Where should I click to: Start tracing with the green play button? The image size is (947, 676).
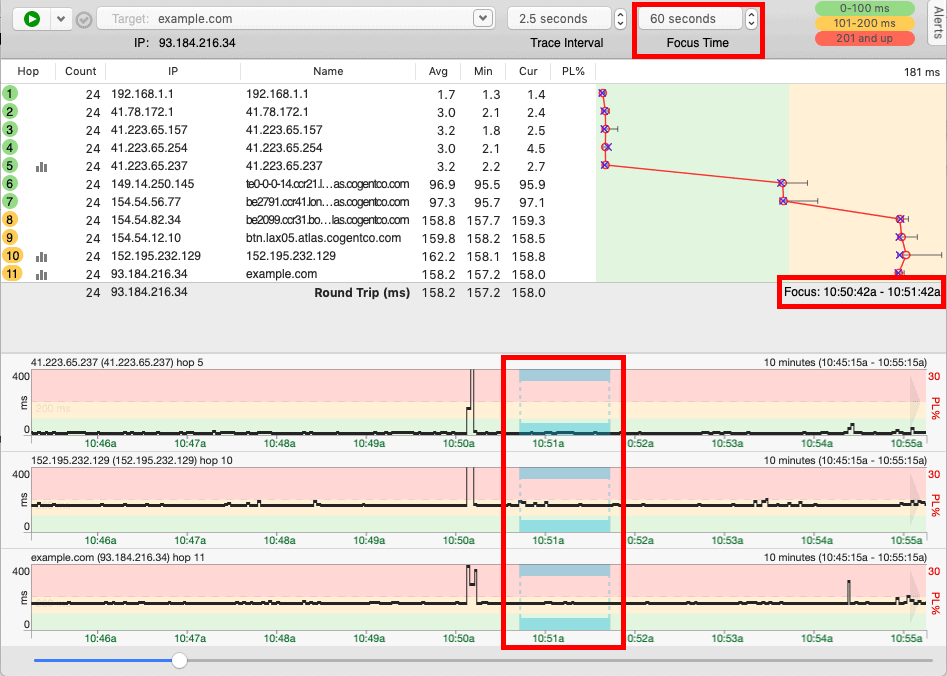pos(32,19)
